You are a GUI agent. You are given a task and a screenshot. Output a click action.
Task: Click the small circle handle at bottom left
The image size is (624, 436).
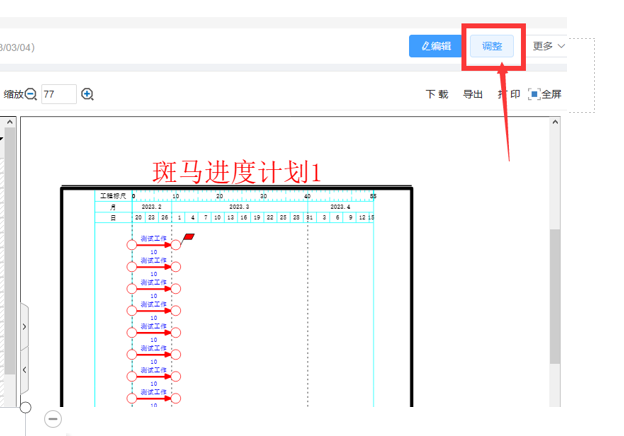pyautogui.click(x=25, y=407)
